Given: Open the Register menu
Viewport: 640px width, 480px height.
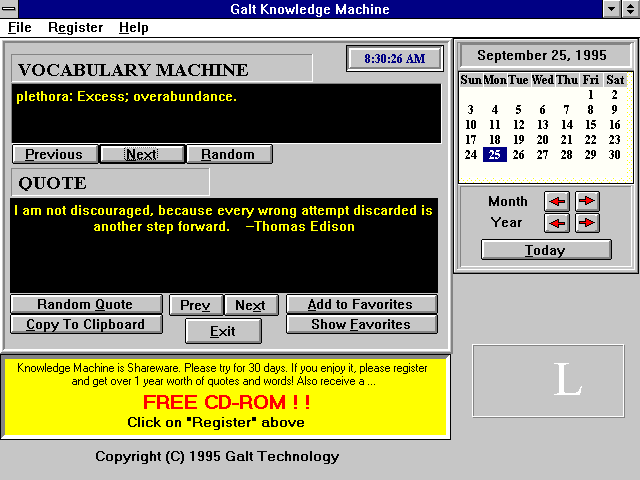Looking at the screenshot, I should click(x=75, y=28).
